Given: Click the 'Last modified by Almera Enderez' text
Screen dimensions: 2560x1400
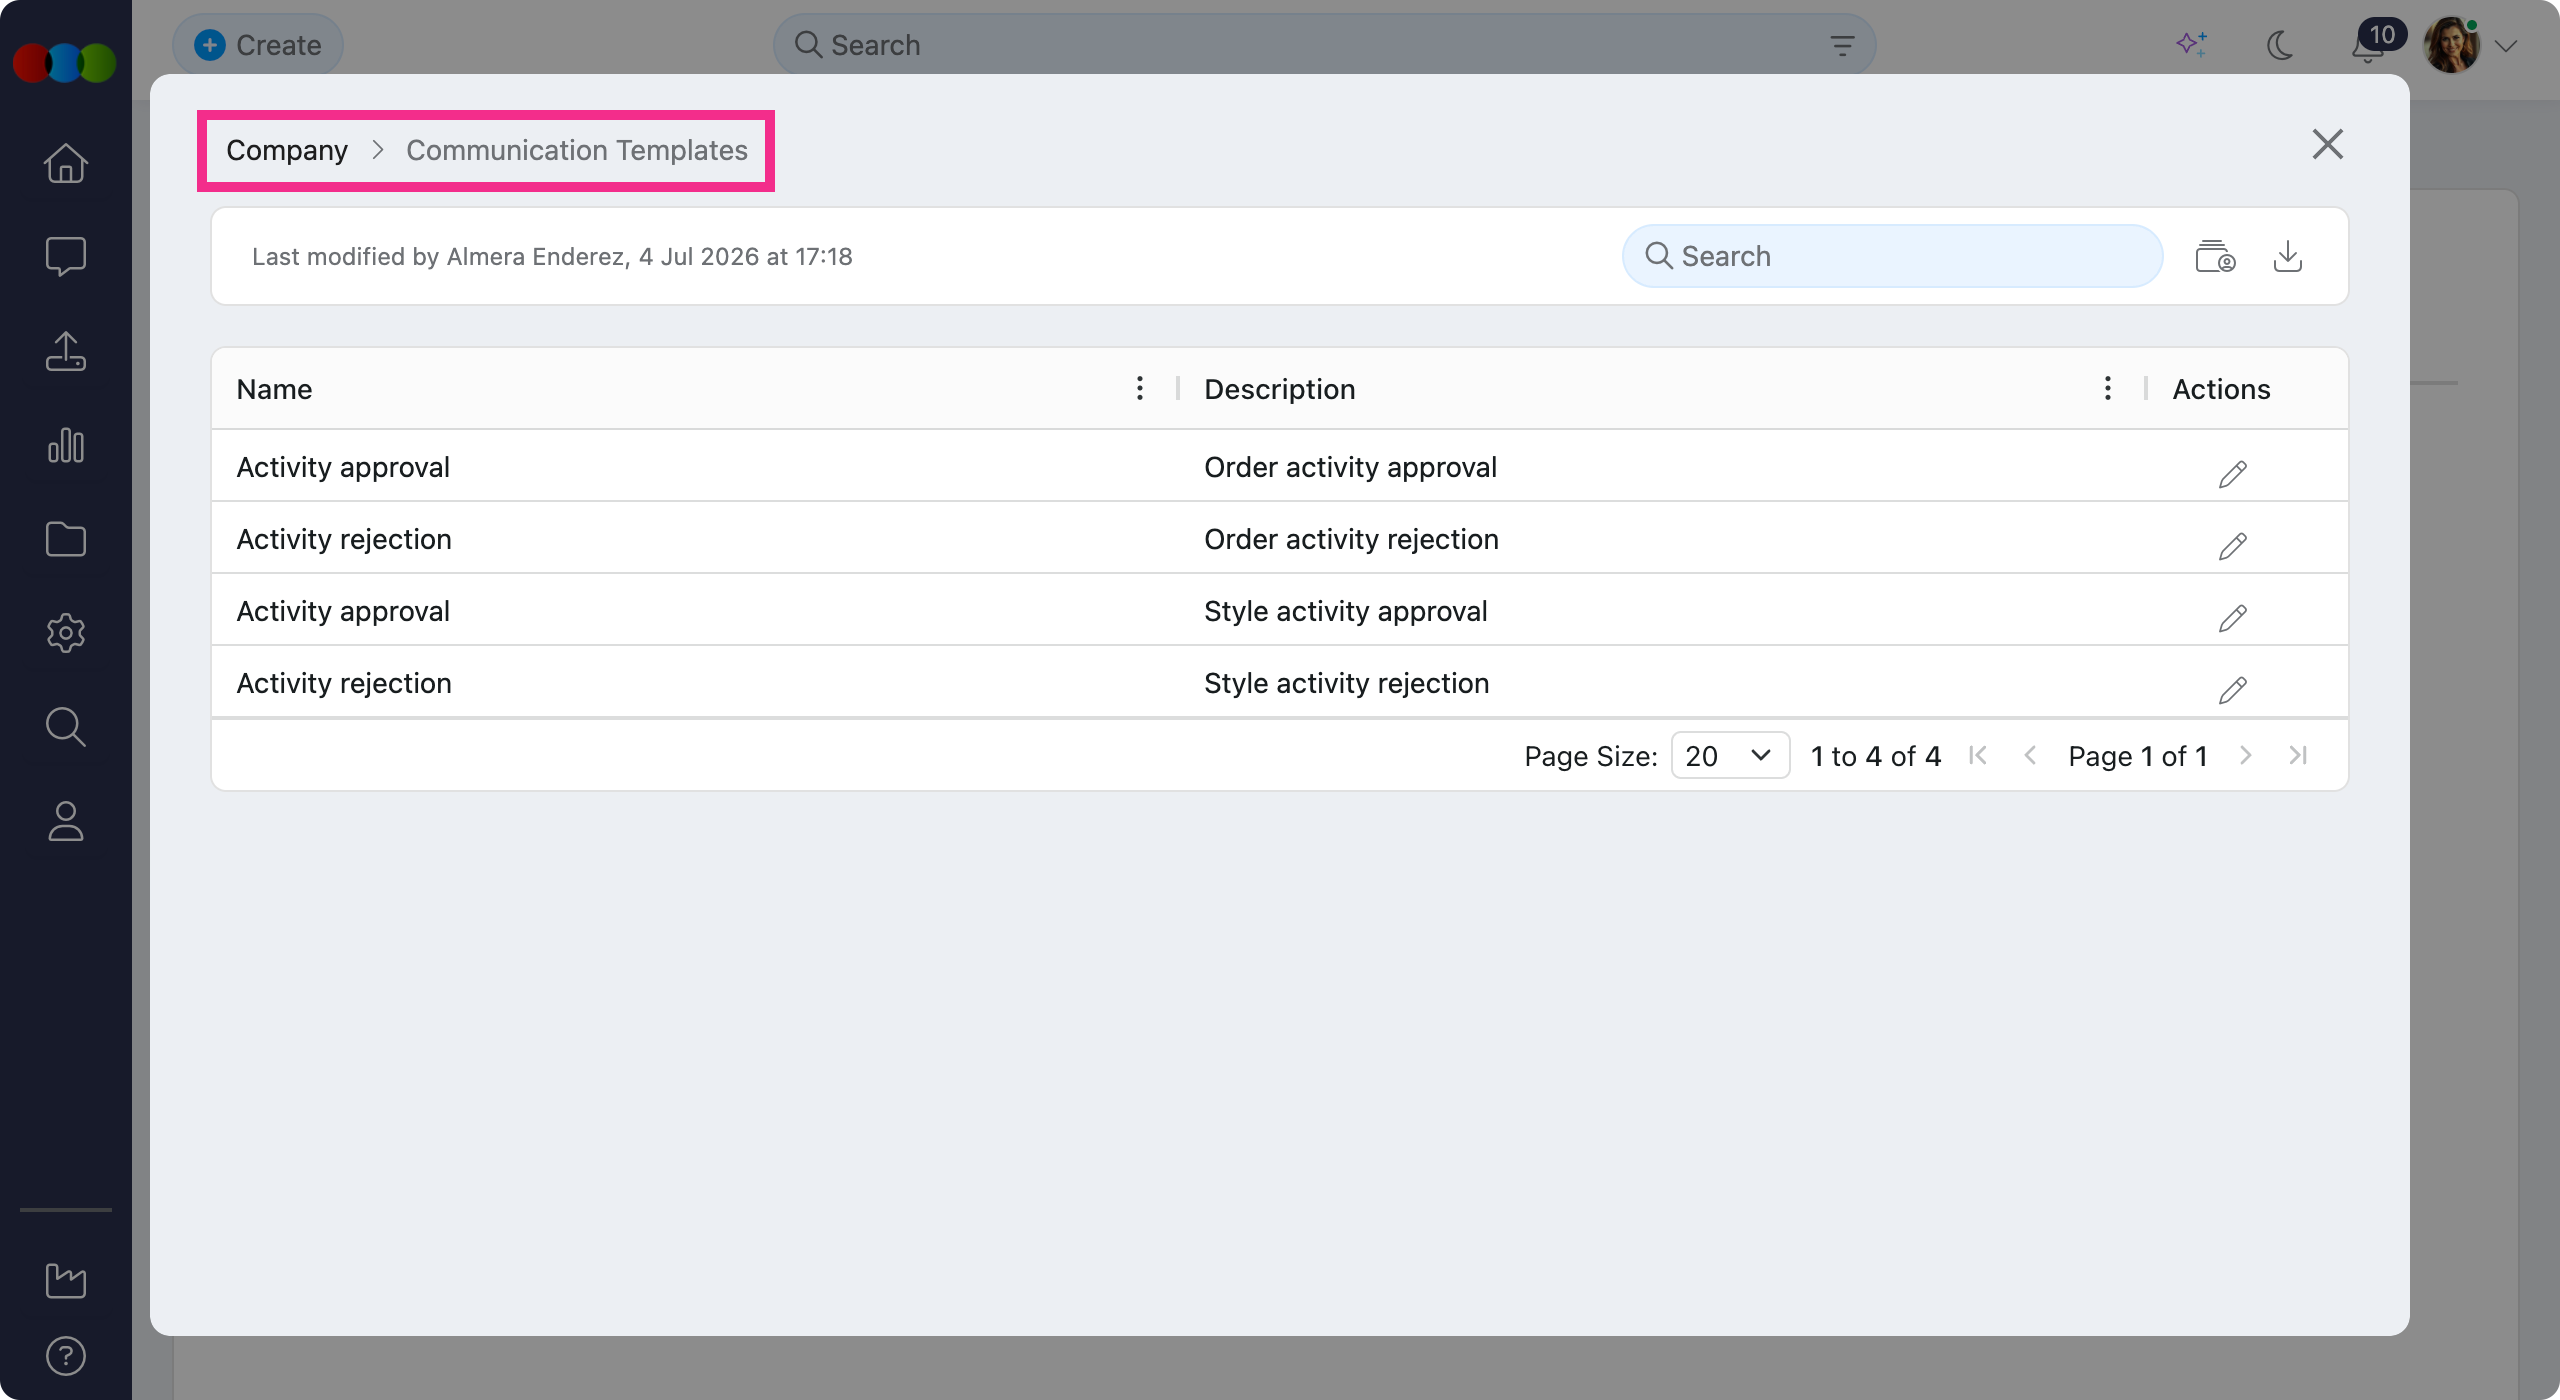Looking at the screenshot, I should tap(552, 257).
